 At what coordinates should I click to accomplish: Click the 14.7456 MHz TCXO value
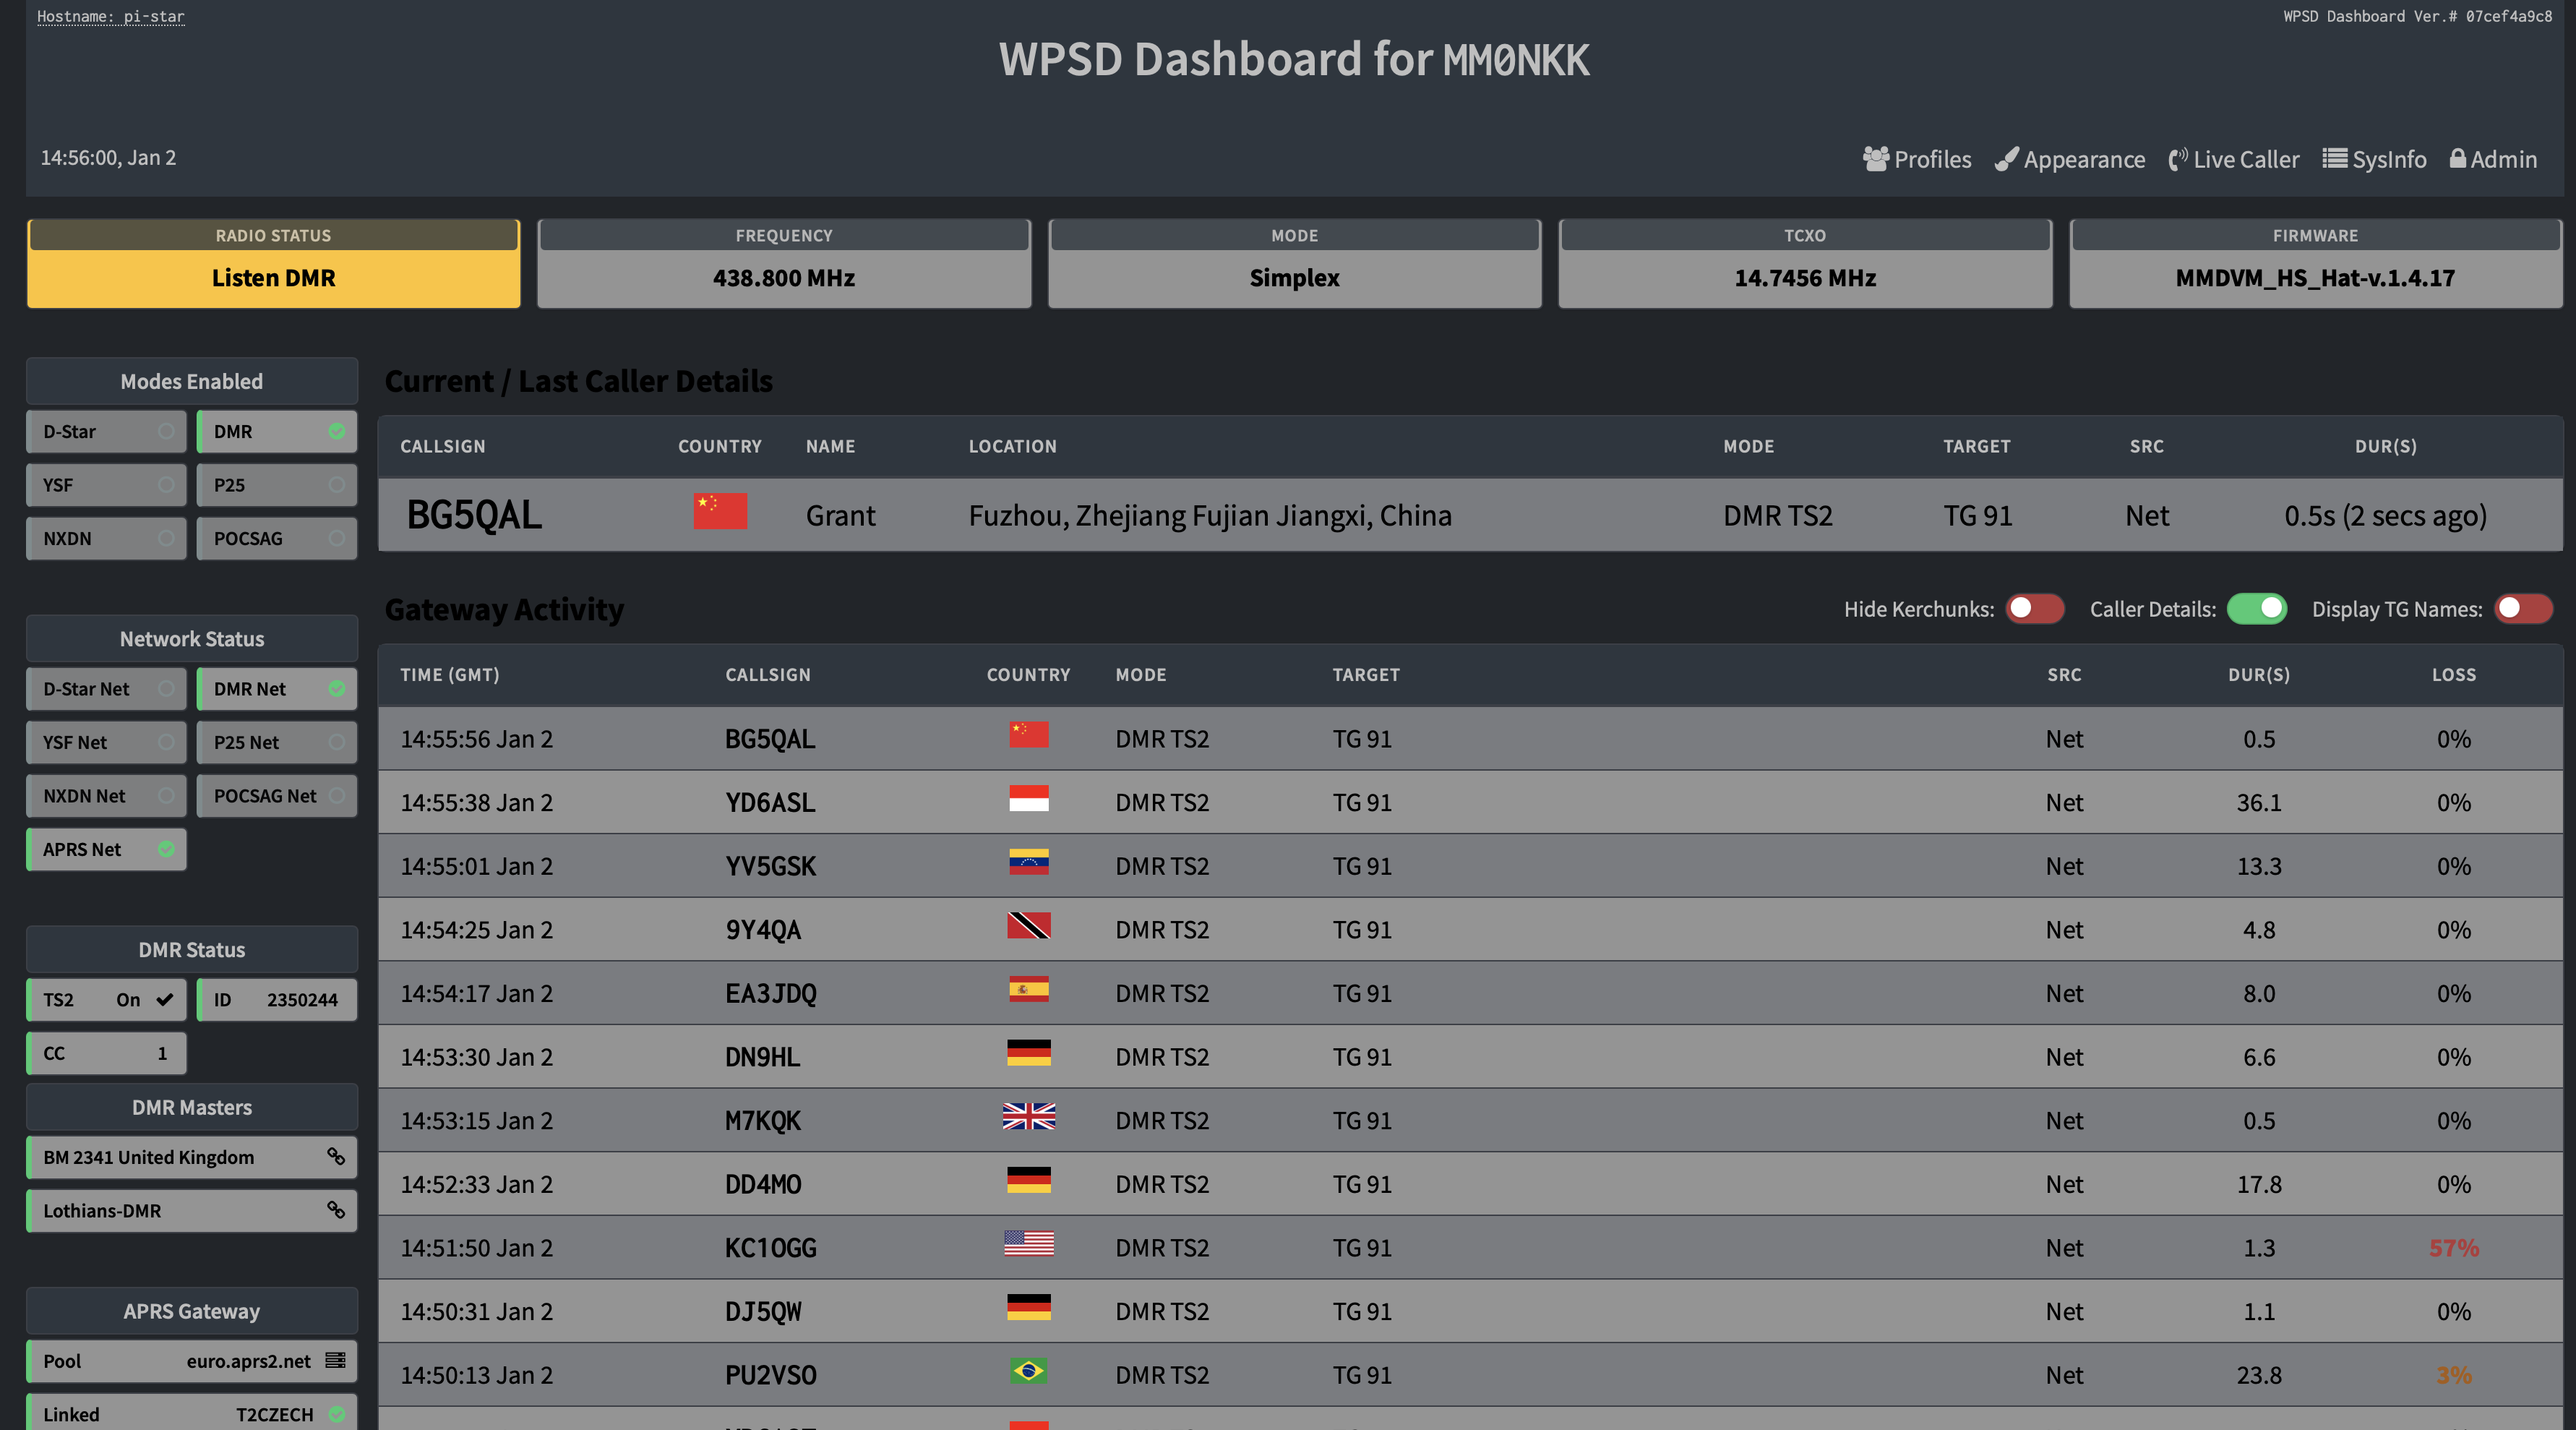[x=1804, y=278]
